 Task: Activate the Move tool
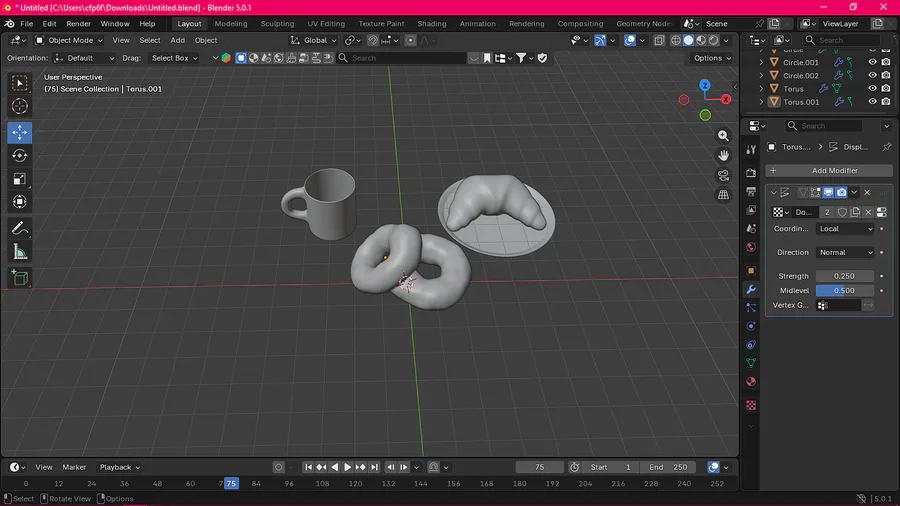coord(20,133)
